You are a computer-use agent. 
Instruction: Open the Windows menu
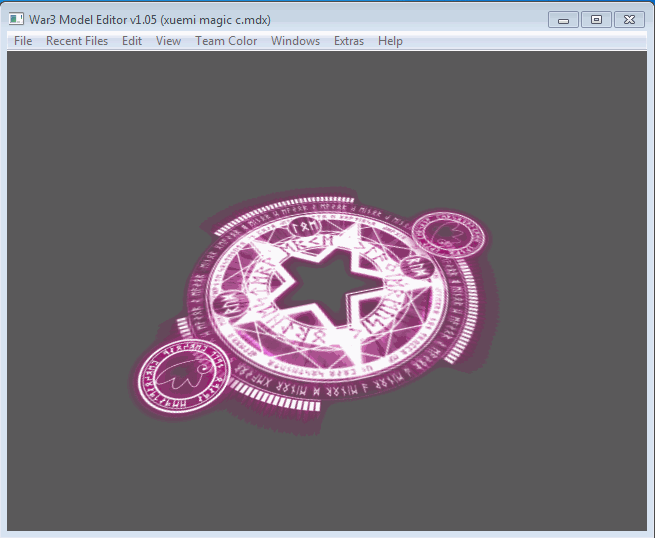point(295,41)
